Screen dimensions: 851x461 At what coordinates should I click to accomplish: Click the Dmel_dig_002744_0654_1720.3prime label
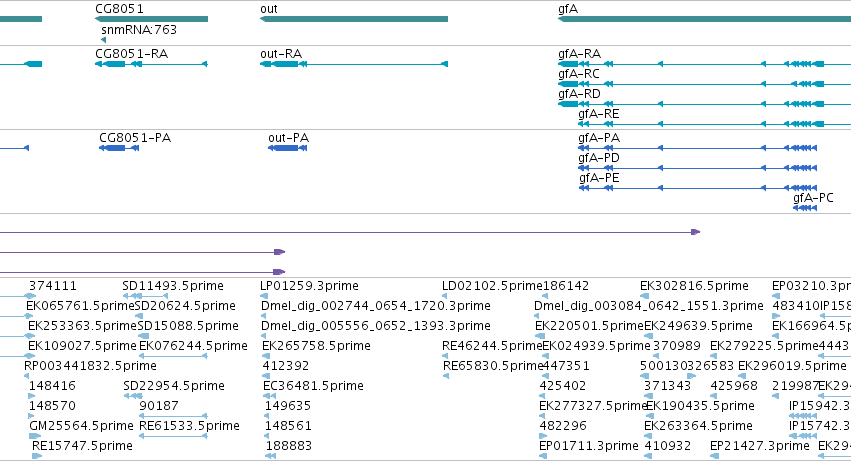376,306
